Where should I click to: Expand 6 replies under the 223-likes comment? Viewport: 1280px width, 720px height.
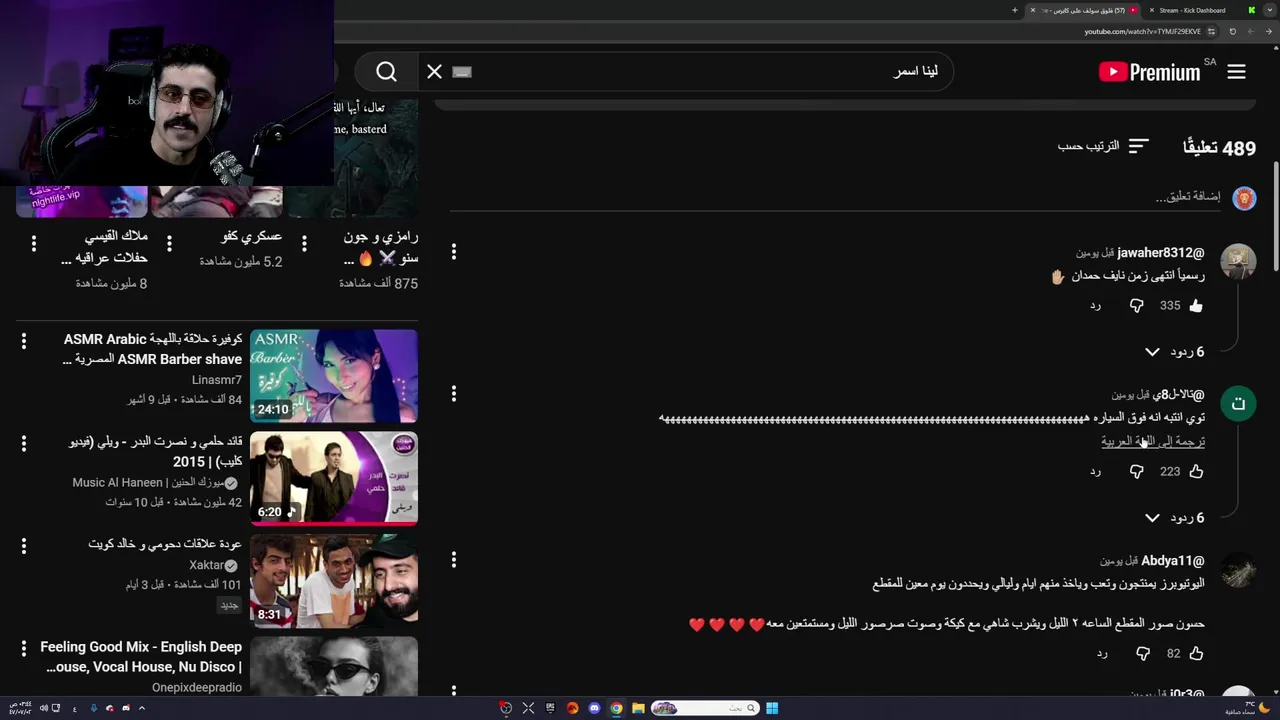[x=1174, y=518]
